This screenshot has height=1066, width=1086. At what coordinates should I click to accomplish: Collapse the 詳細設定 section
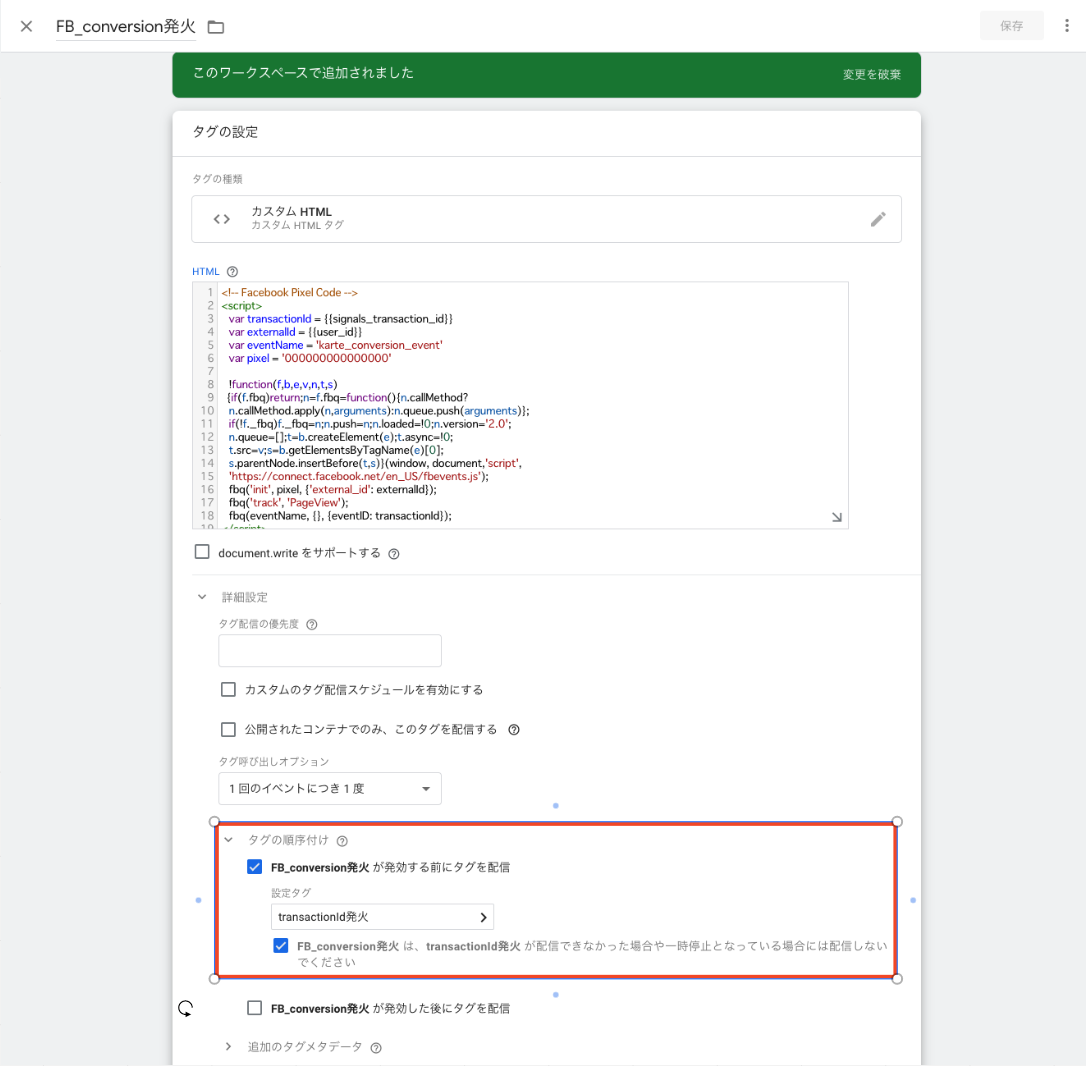click(x=202, y=596)
